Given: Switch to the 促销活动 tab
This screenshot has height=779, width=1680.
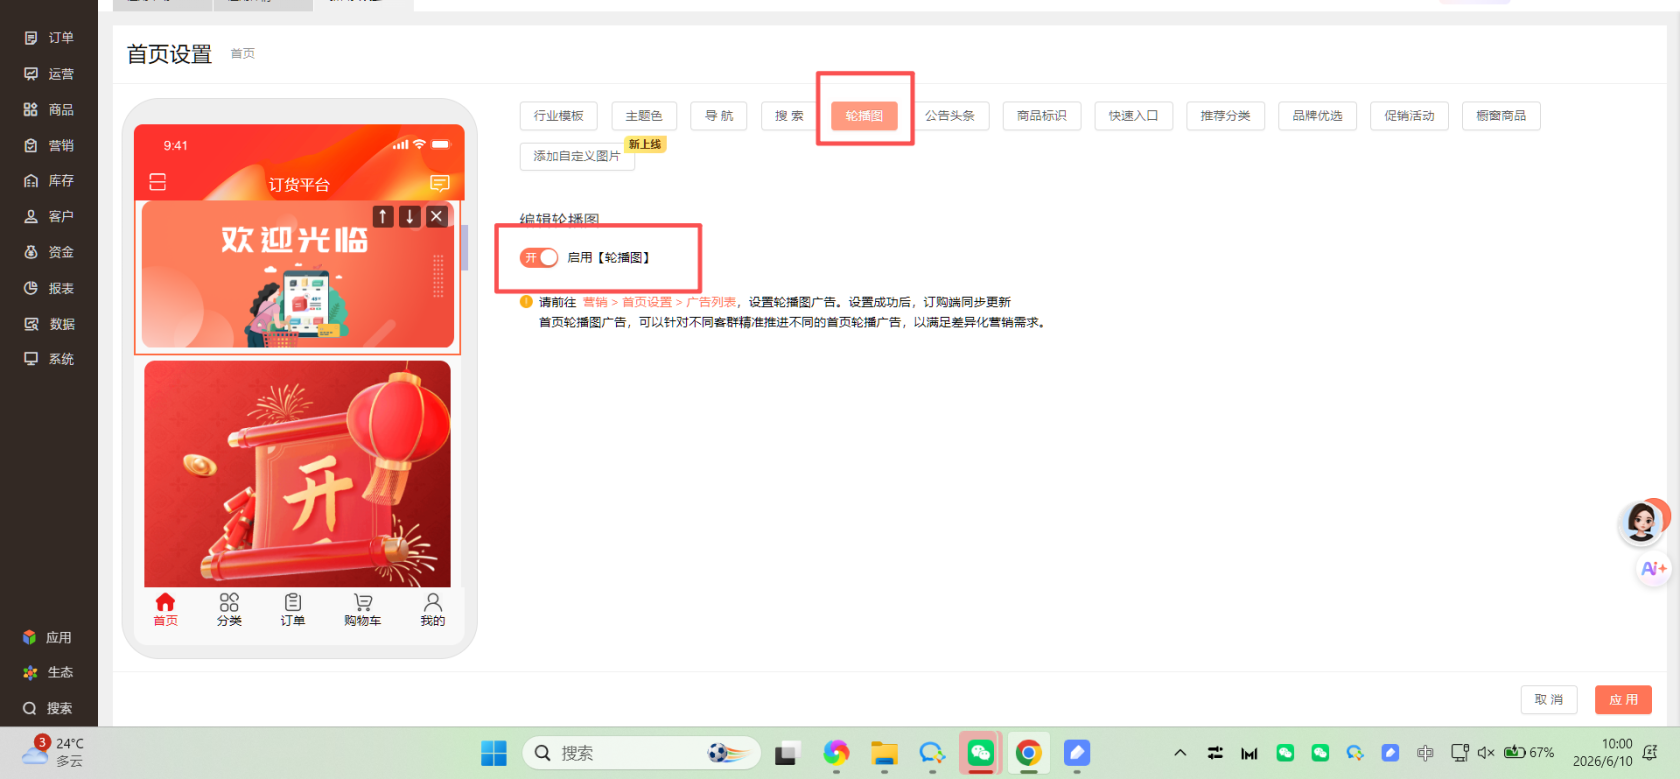Looking at the screenshot, I should (x=1409, y=116).
